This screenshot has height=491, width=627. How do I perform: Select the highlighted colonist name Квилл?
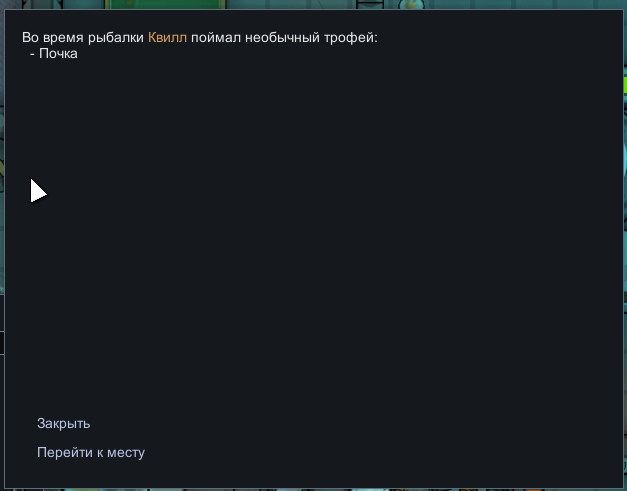(x=167, y=37)
